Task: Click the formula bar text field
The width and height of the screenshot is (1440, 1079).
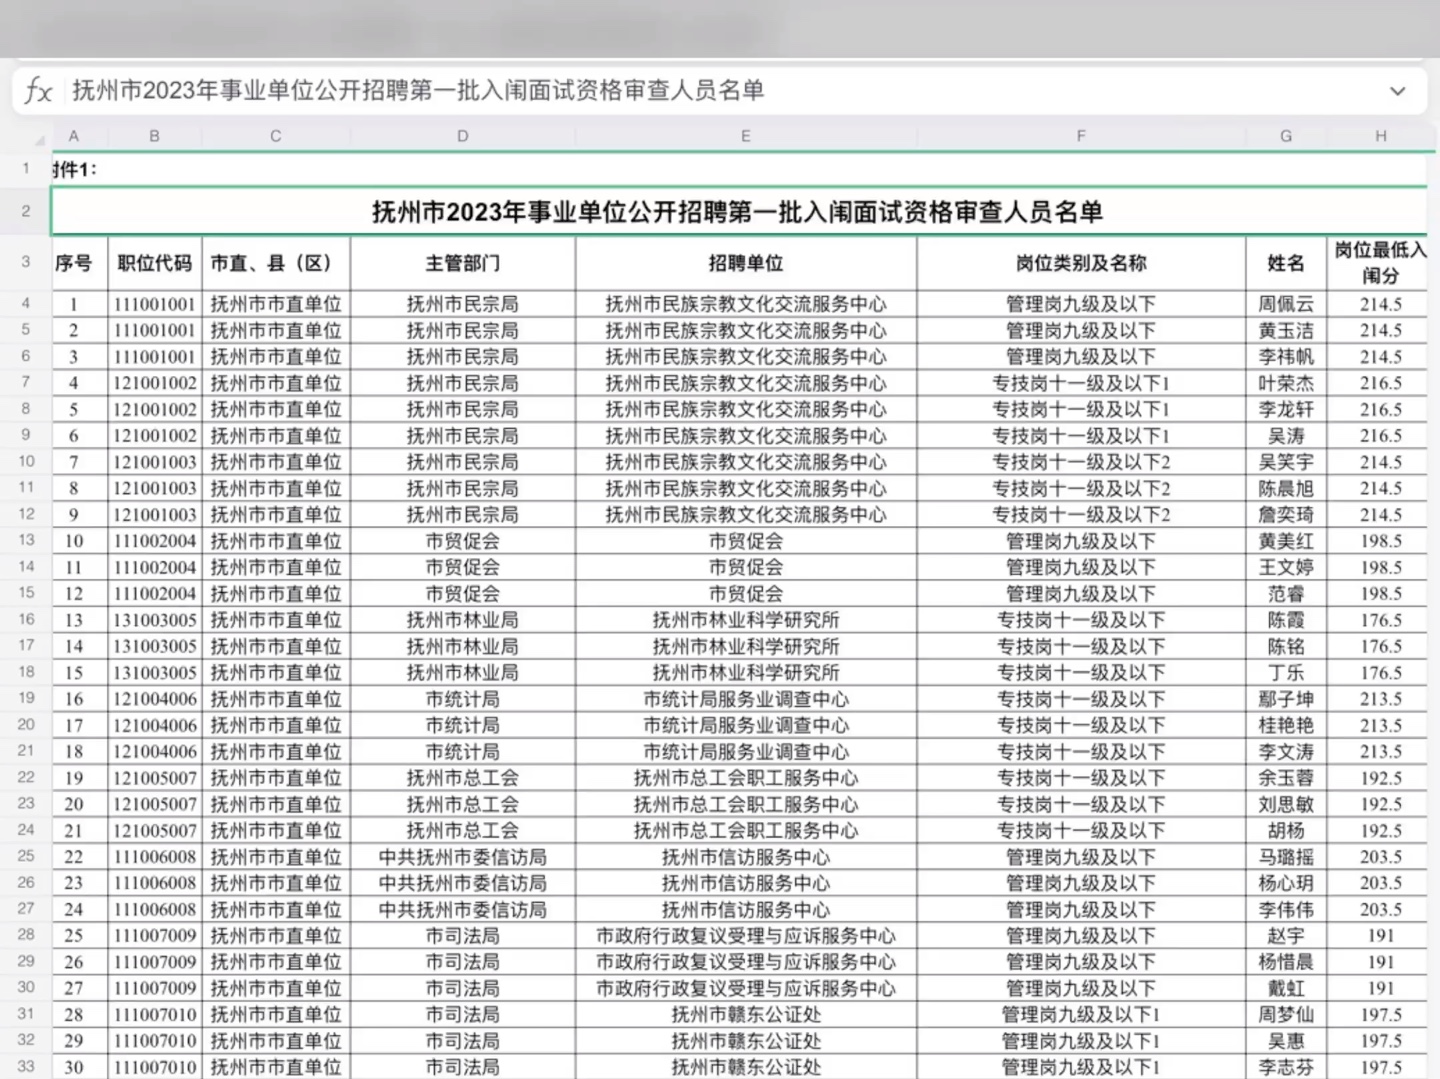Action: tap(720, 91)
